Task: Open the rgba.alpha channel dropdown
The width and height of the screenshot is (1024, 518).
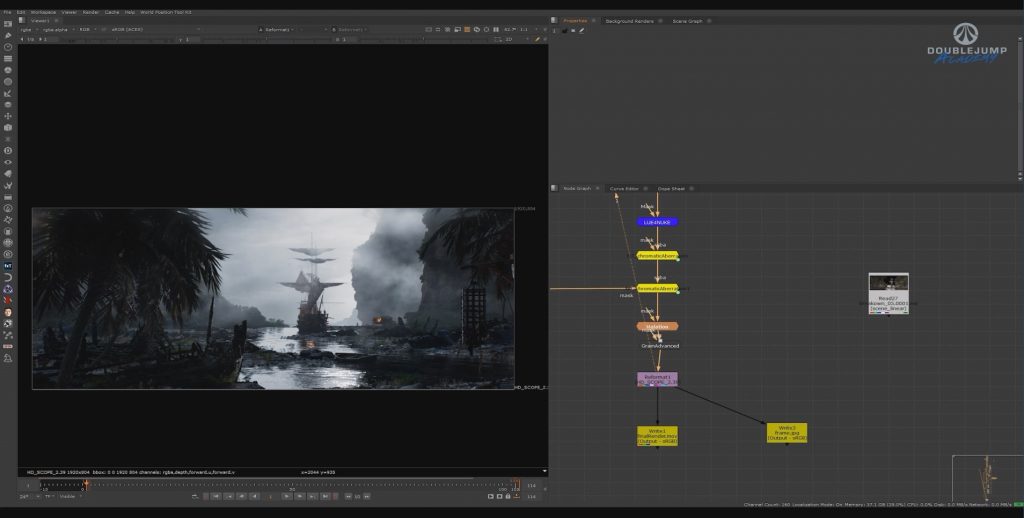Action: [x=59, y=29]
